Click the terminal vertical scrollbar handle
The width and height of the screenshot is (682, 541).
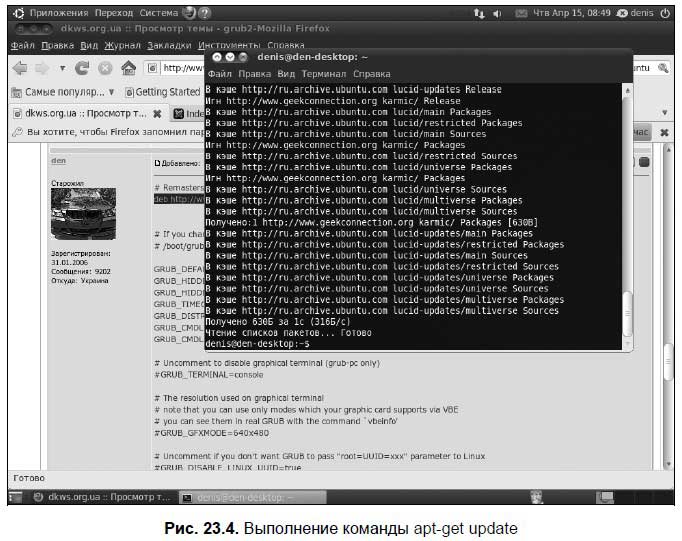tap(627, 313)
